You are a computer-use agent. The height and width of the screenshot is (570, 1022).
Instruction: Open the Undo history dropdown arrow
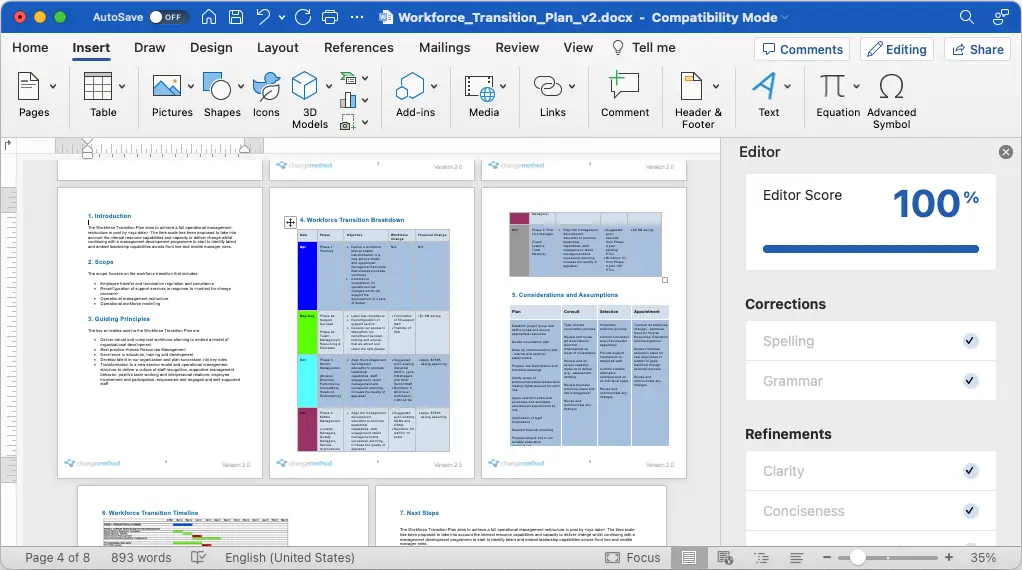[282, 18]
